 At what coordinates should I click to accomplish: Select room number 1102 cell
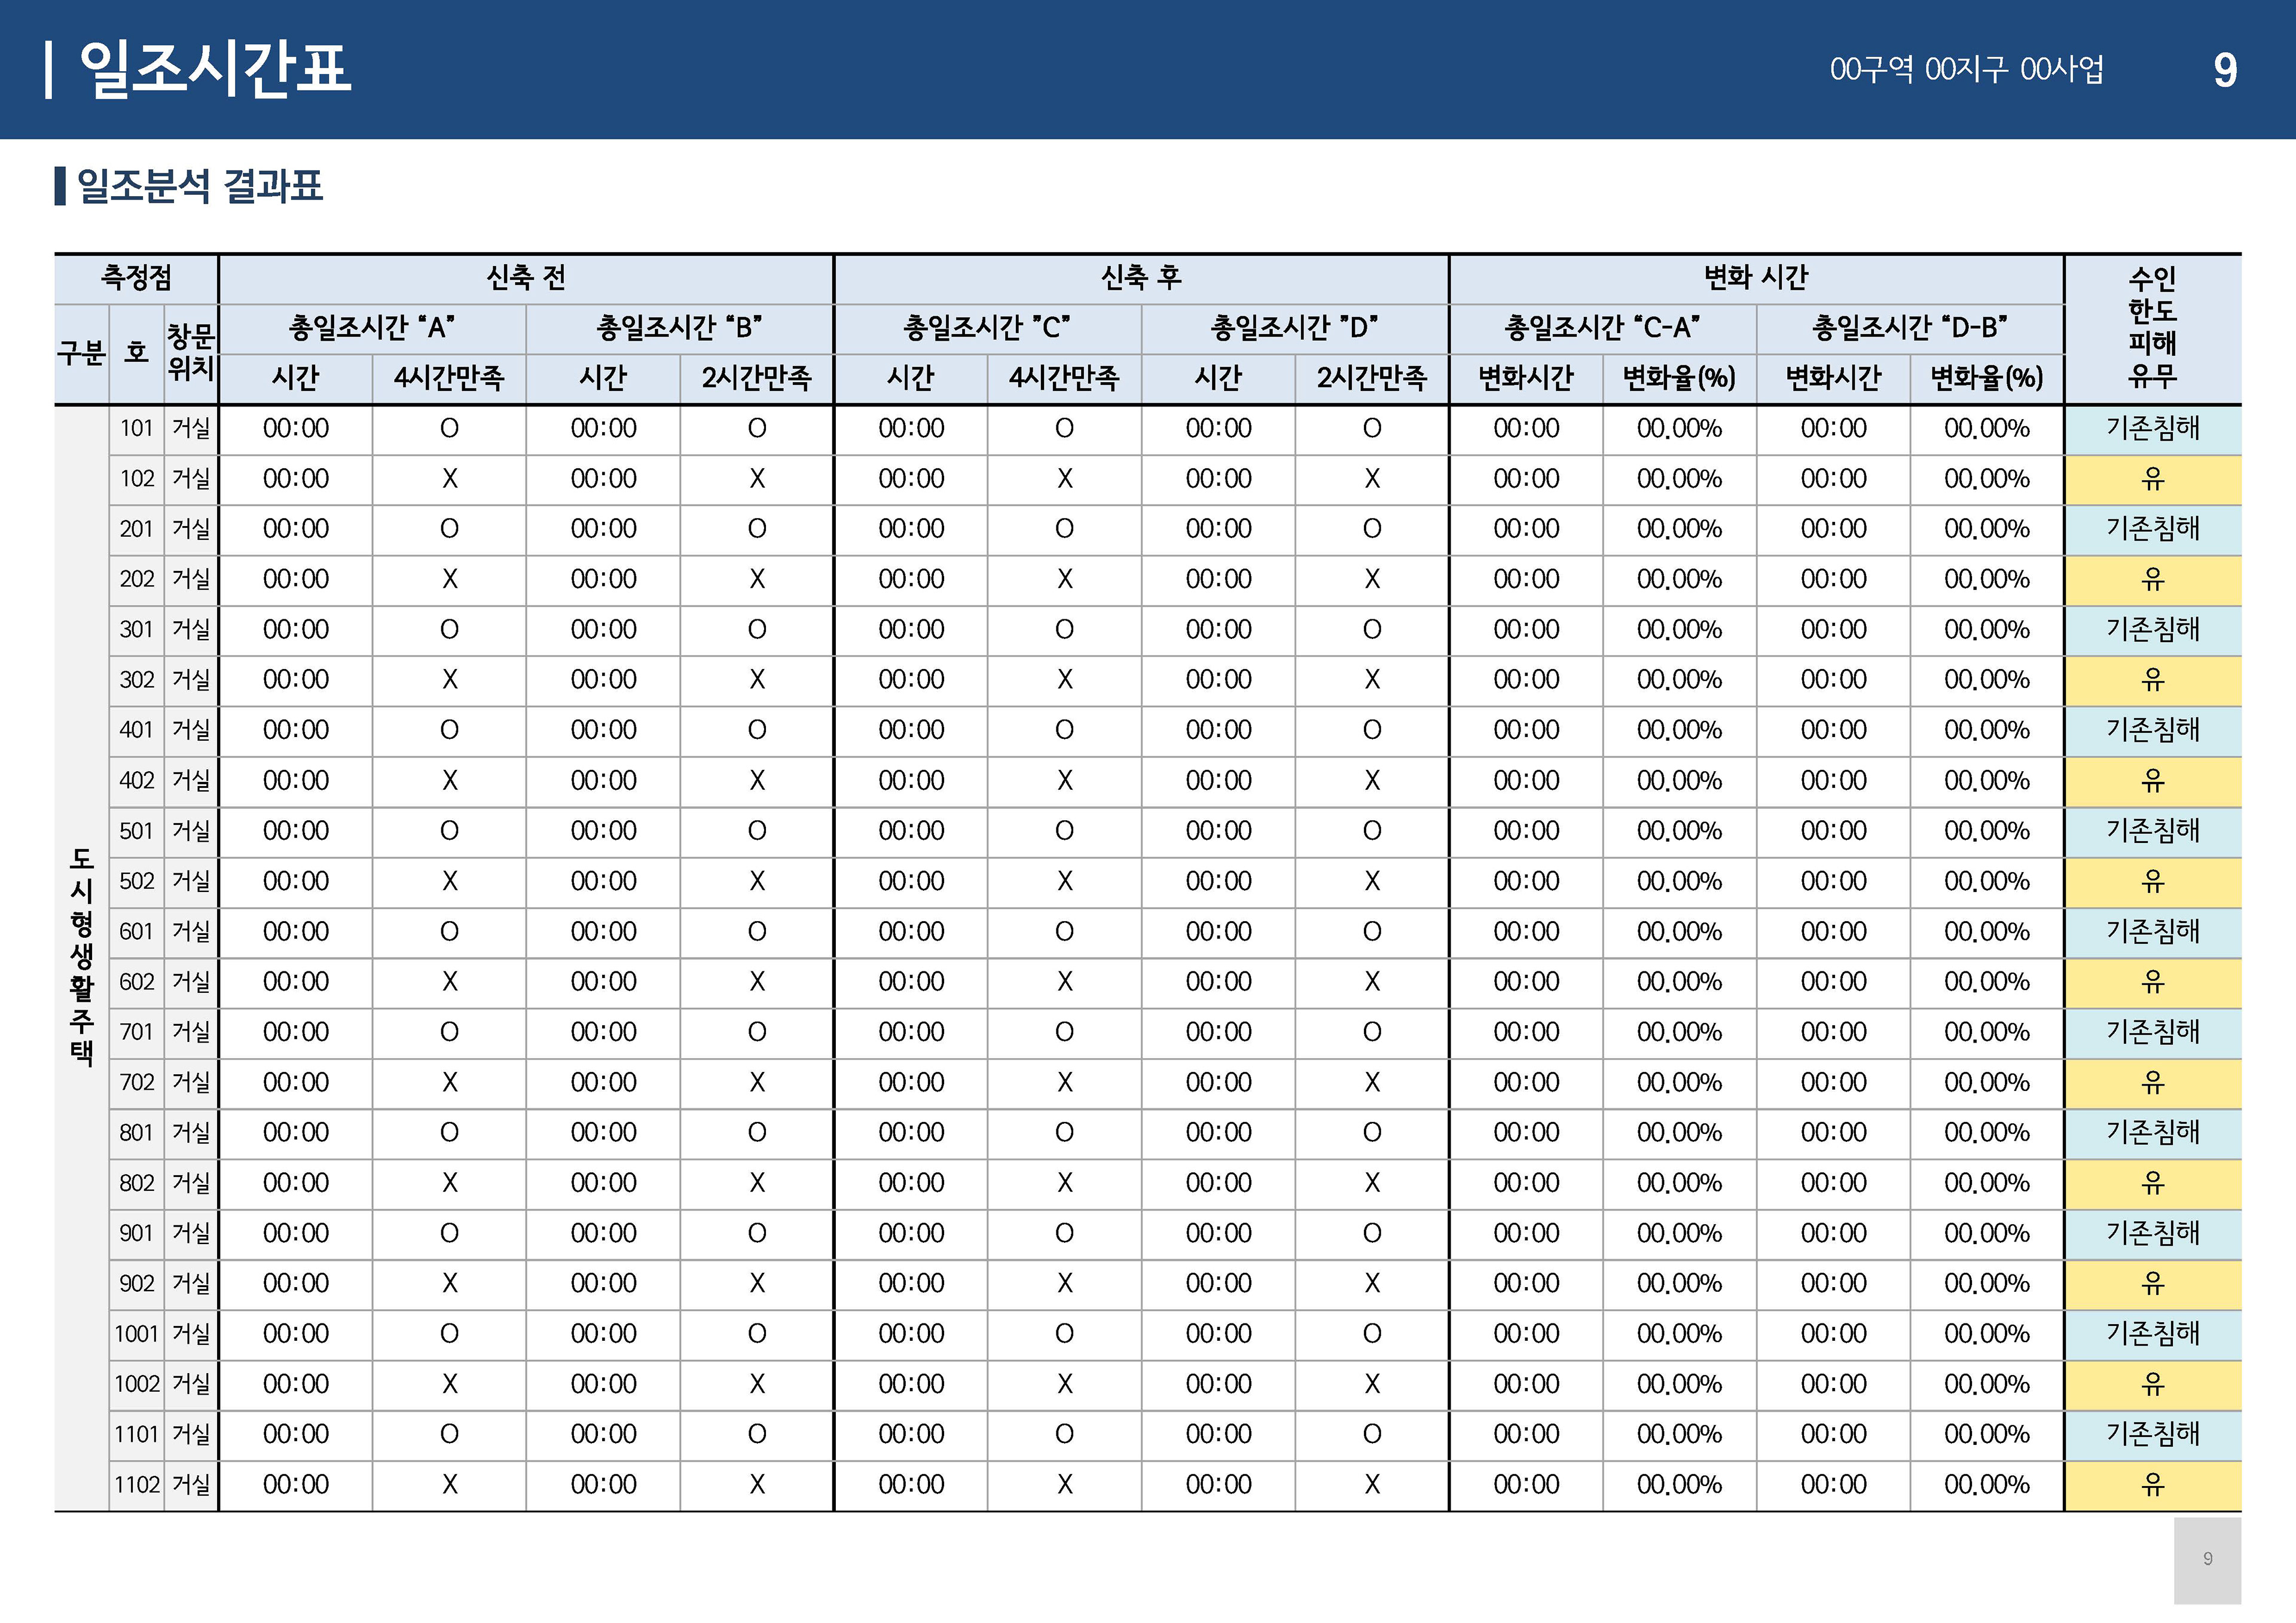[136, 1485]
